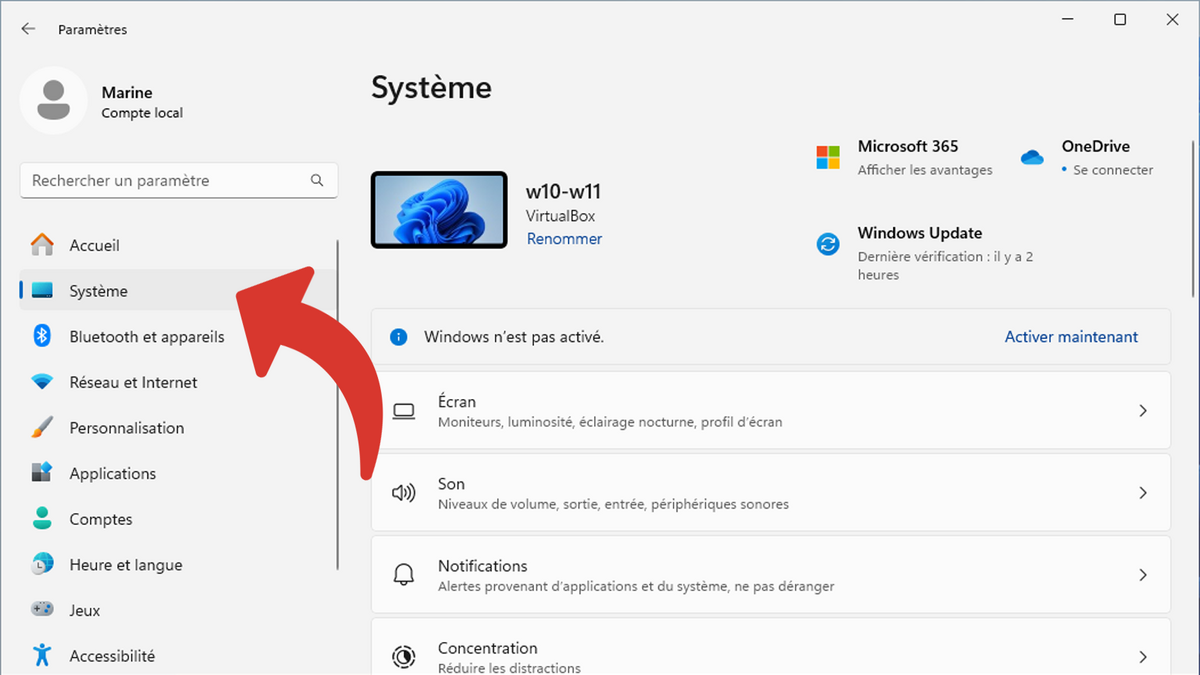Click the w10-w11 desktop thumbnail
Screen dimensions: 1200x675
(x=439, y=210)
